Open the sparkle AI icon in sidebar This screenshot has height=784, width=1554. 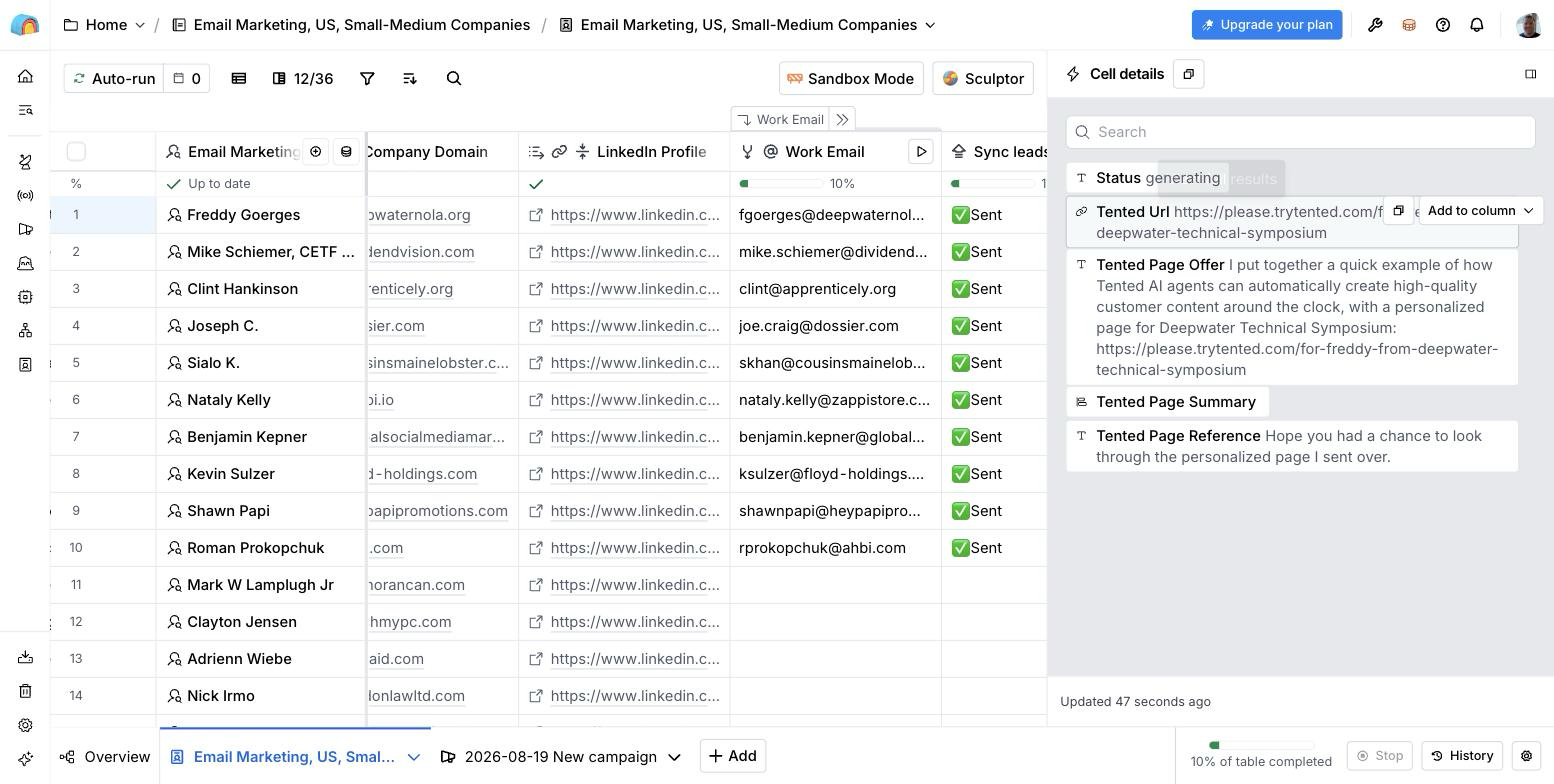coord(26,759)
